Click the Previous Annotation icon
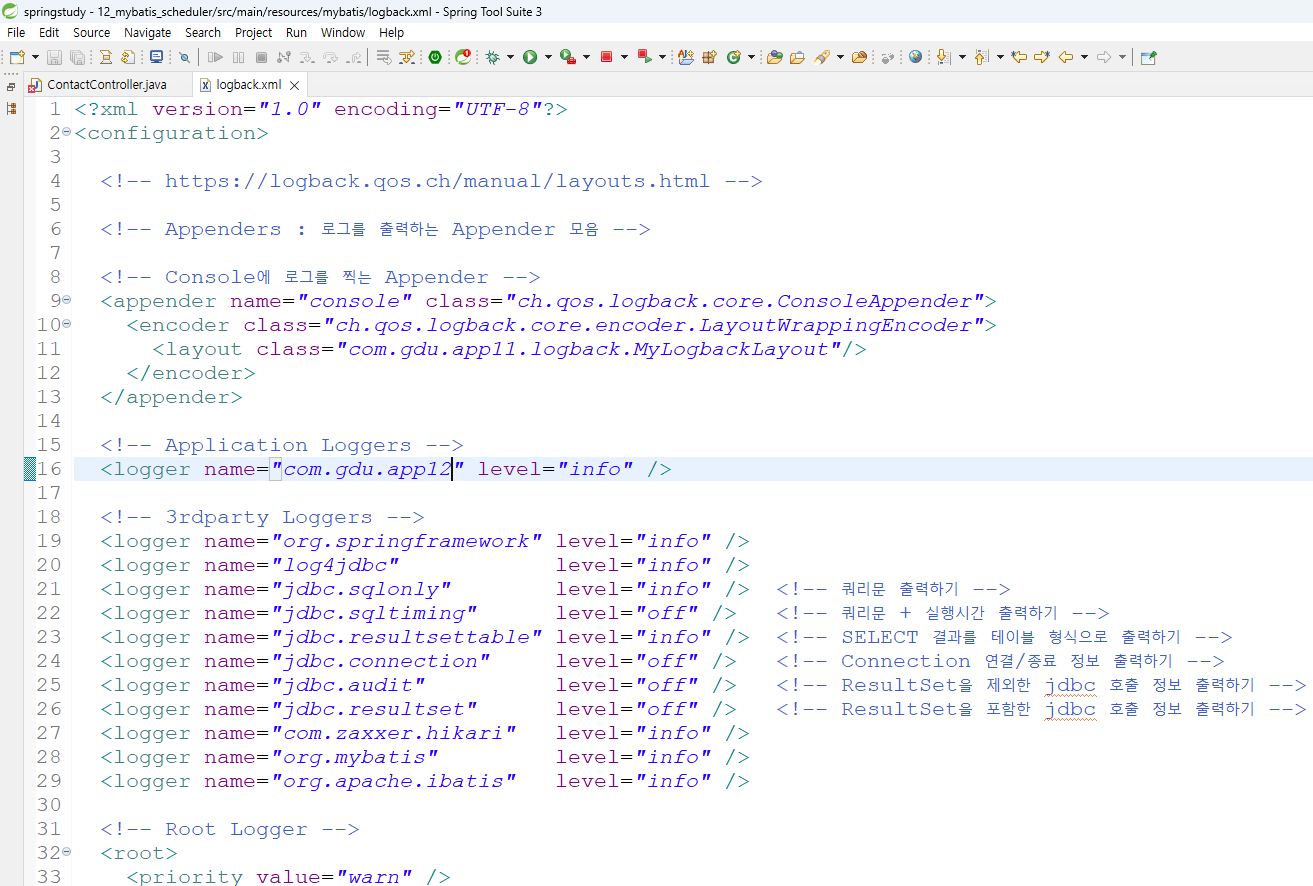1313x886 pixels. 981,57
